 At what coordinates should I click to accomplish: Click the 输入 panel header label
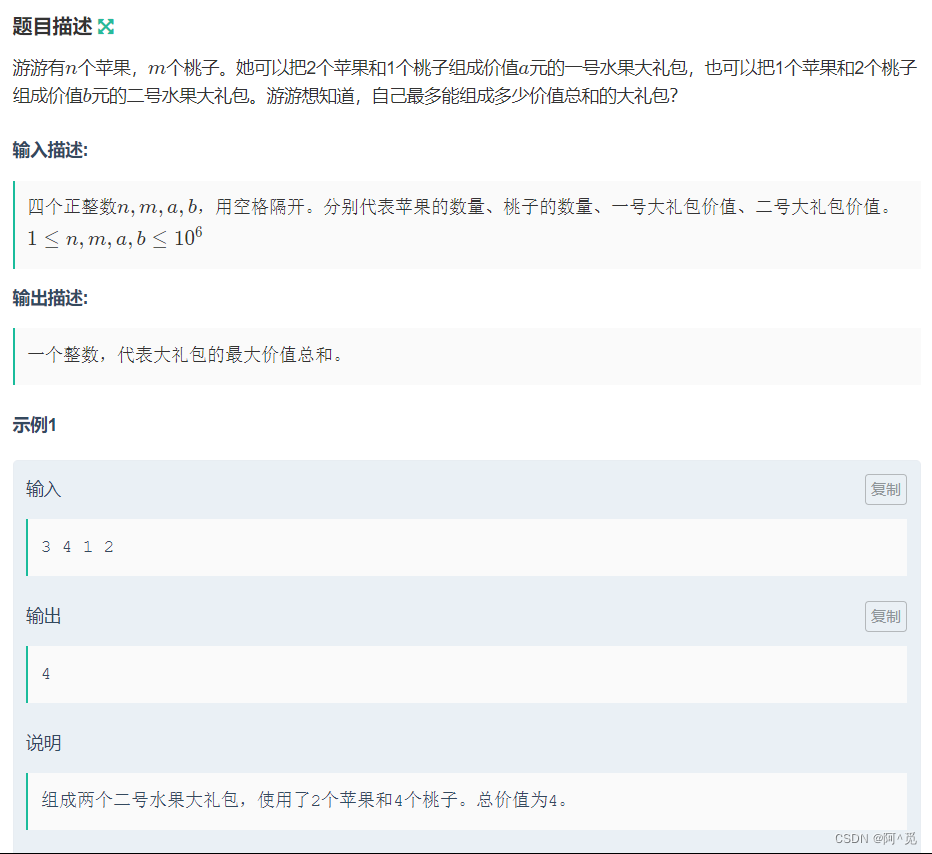(43, 489)
